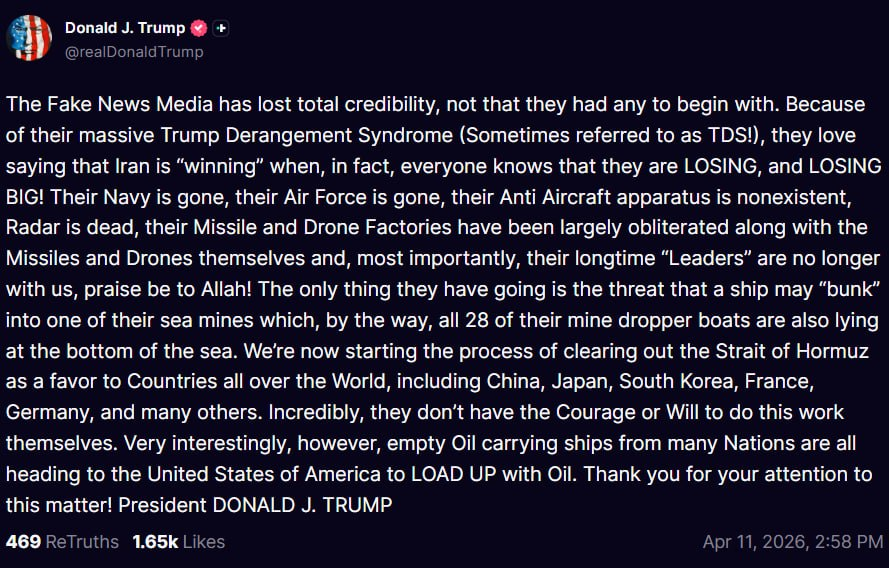Open the ReTruths label

click(x=83, y=542)
